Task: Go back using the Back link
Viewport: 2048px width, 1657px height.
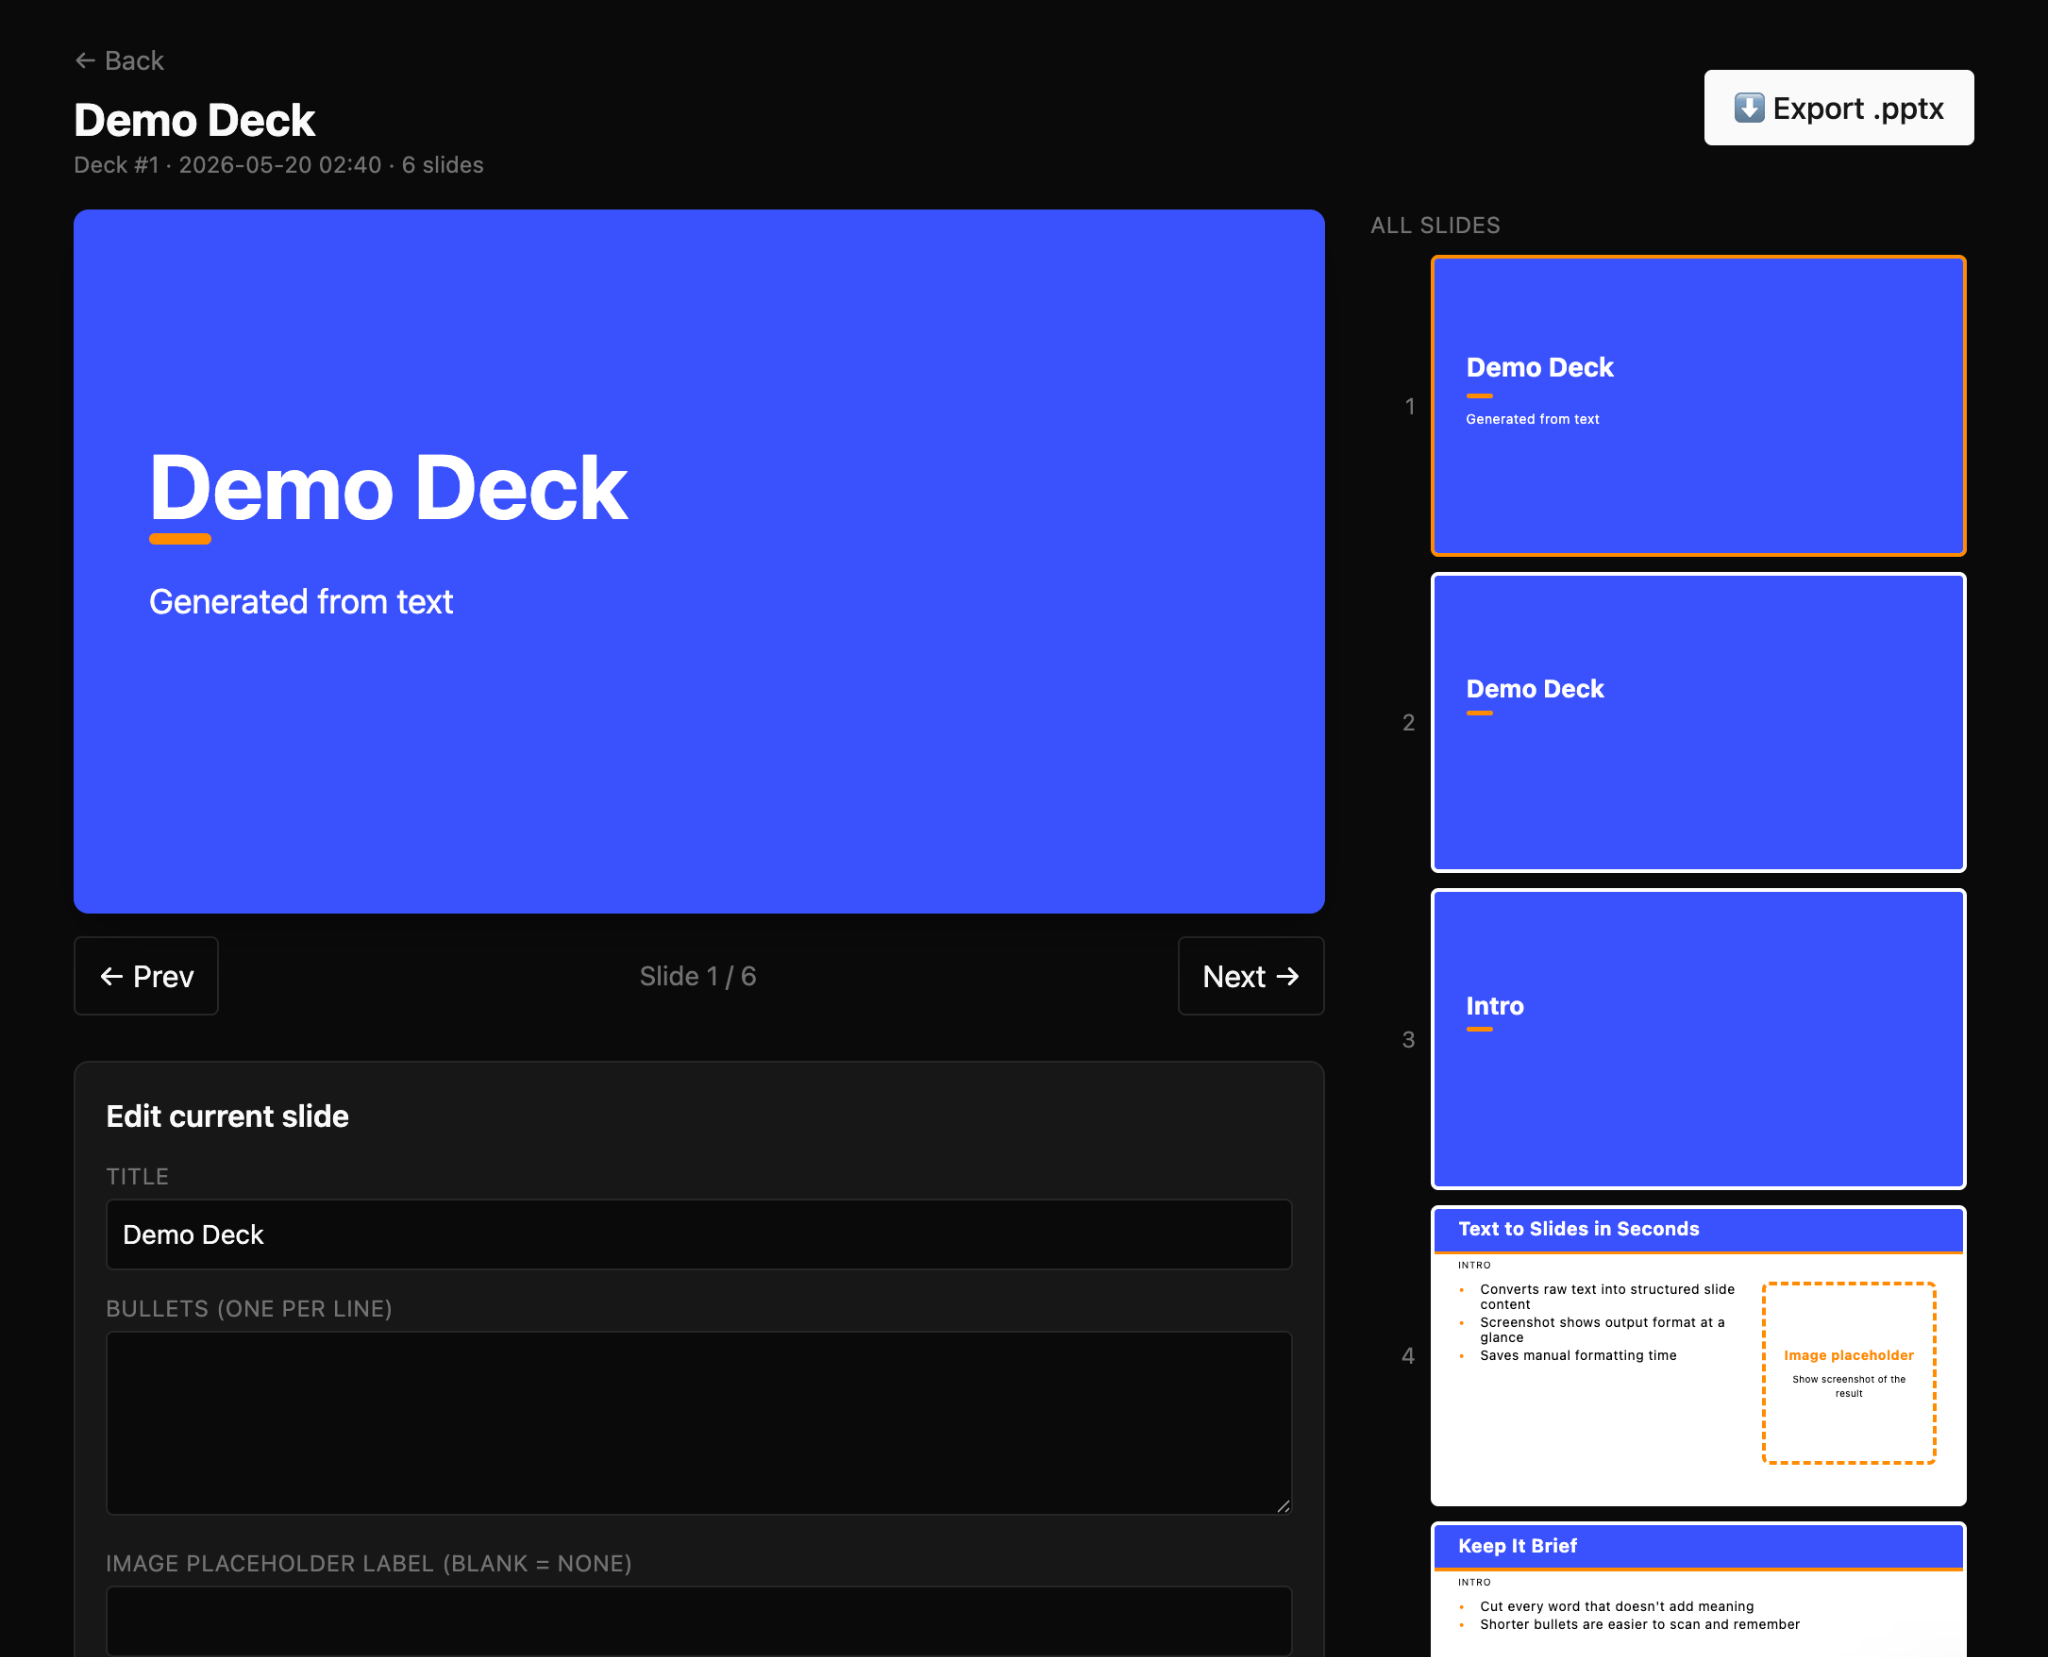Action: [119, 61]
